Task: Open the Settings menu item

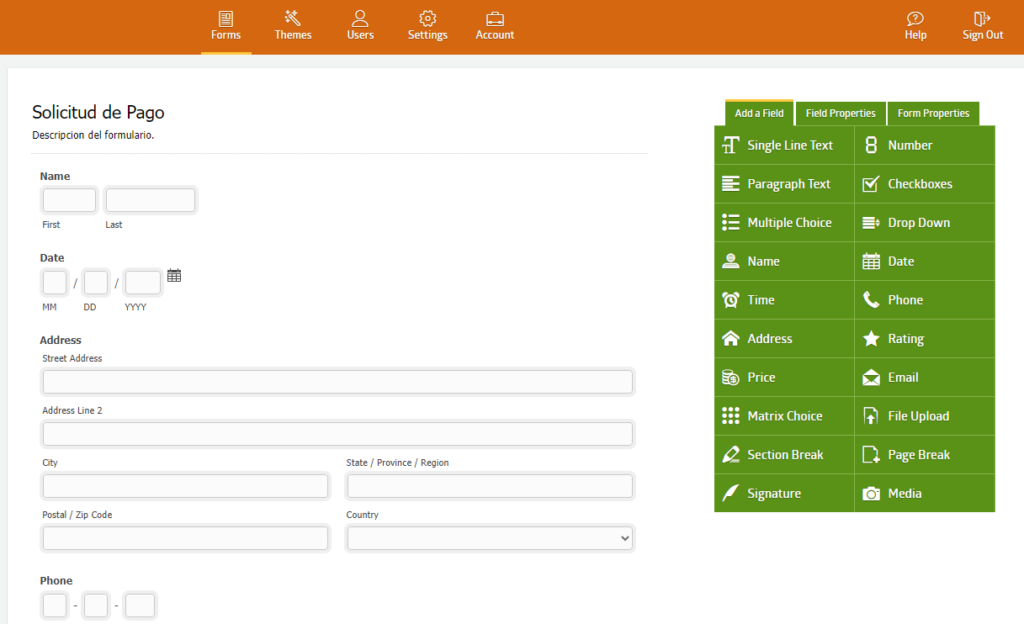Action: [x=427, y=26]
